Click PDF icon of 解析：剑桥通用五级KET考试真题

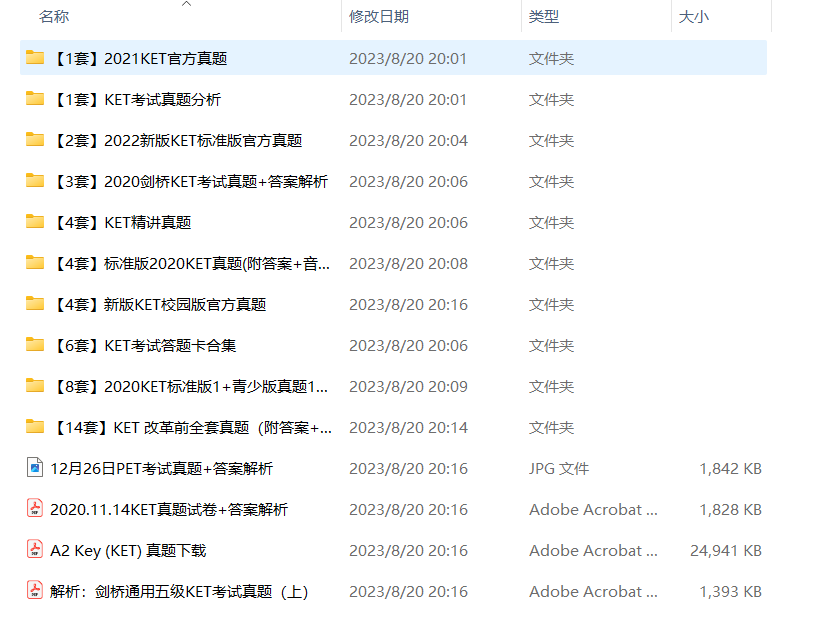(35, 591)
